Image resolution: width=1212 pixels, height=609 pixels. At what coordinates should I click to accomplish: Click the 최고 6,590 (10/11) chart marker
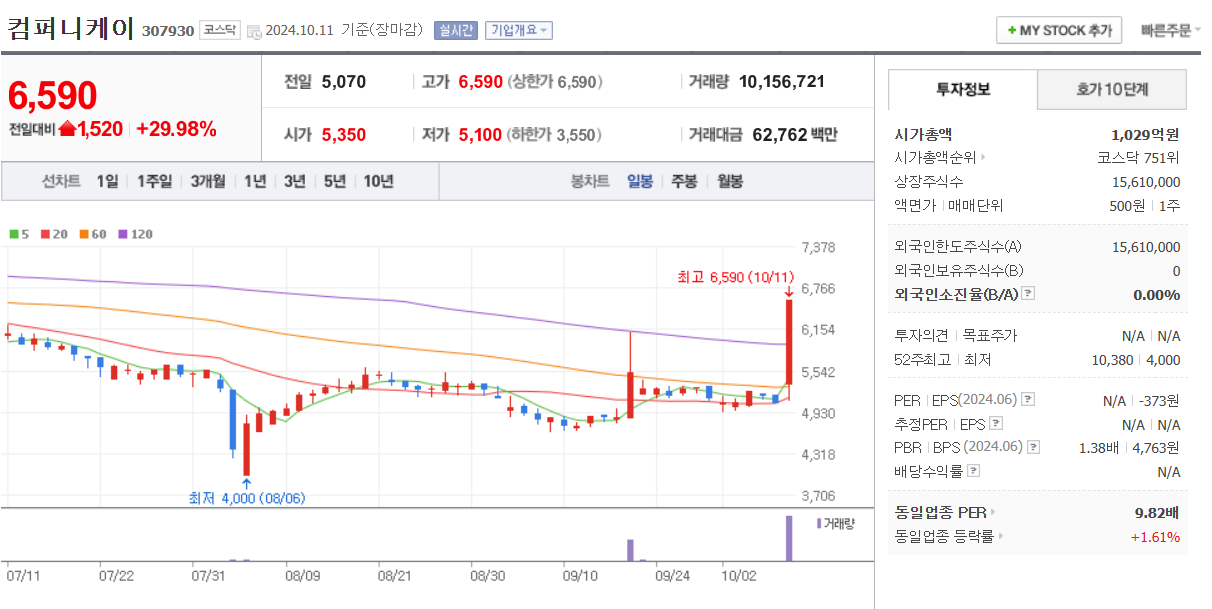[x=735, y=277]
